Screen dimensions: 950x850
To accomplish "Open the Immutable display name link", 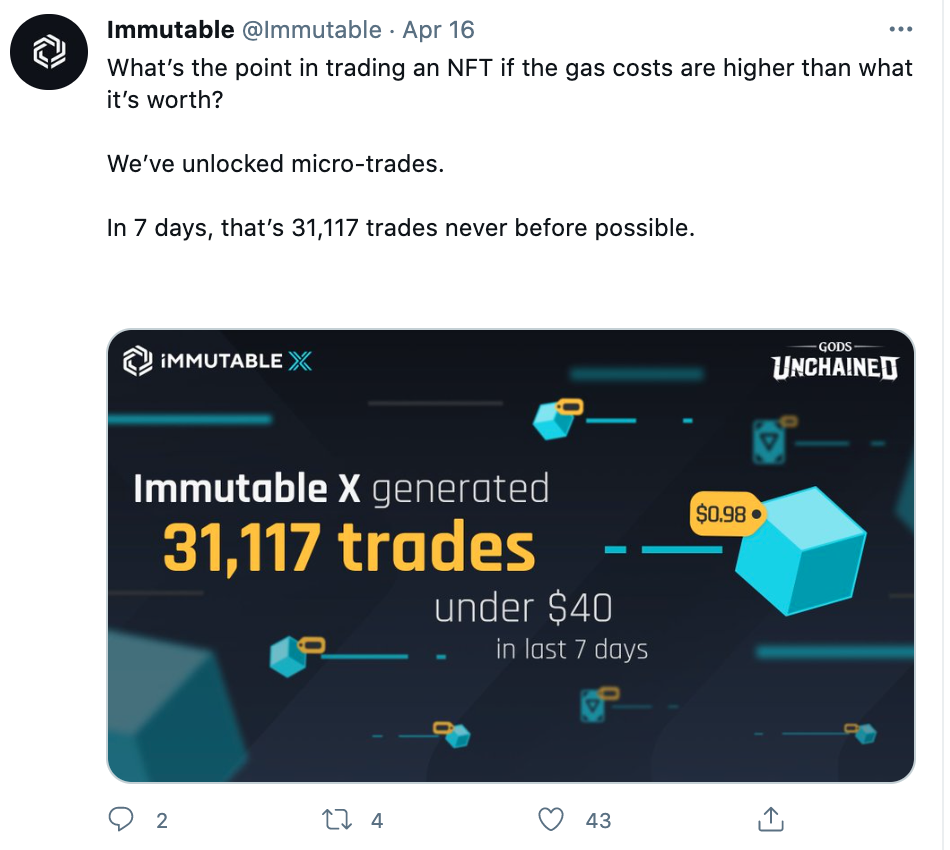I will 170,30.
